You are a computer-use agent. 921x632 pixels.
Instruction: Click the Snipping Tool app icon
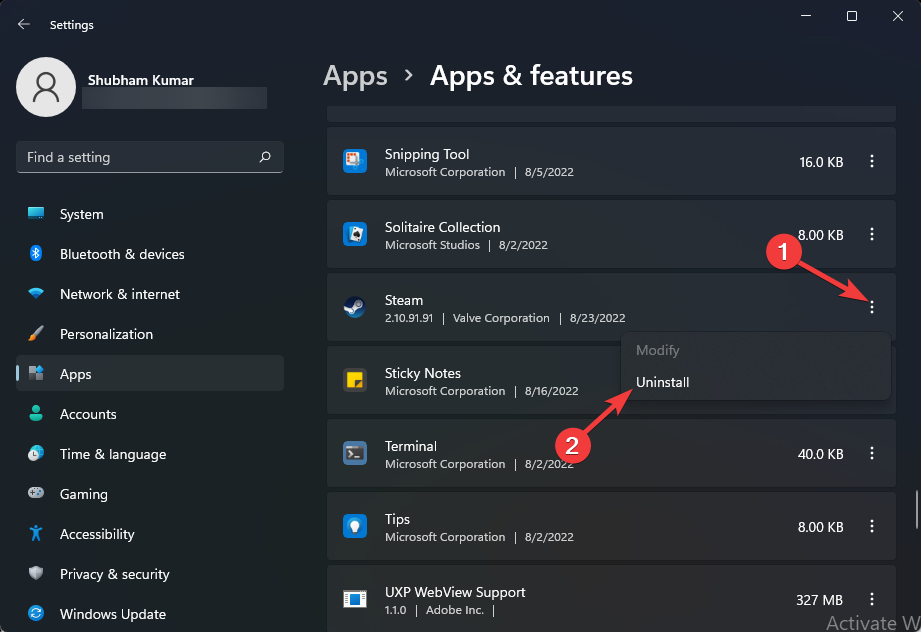355,161
